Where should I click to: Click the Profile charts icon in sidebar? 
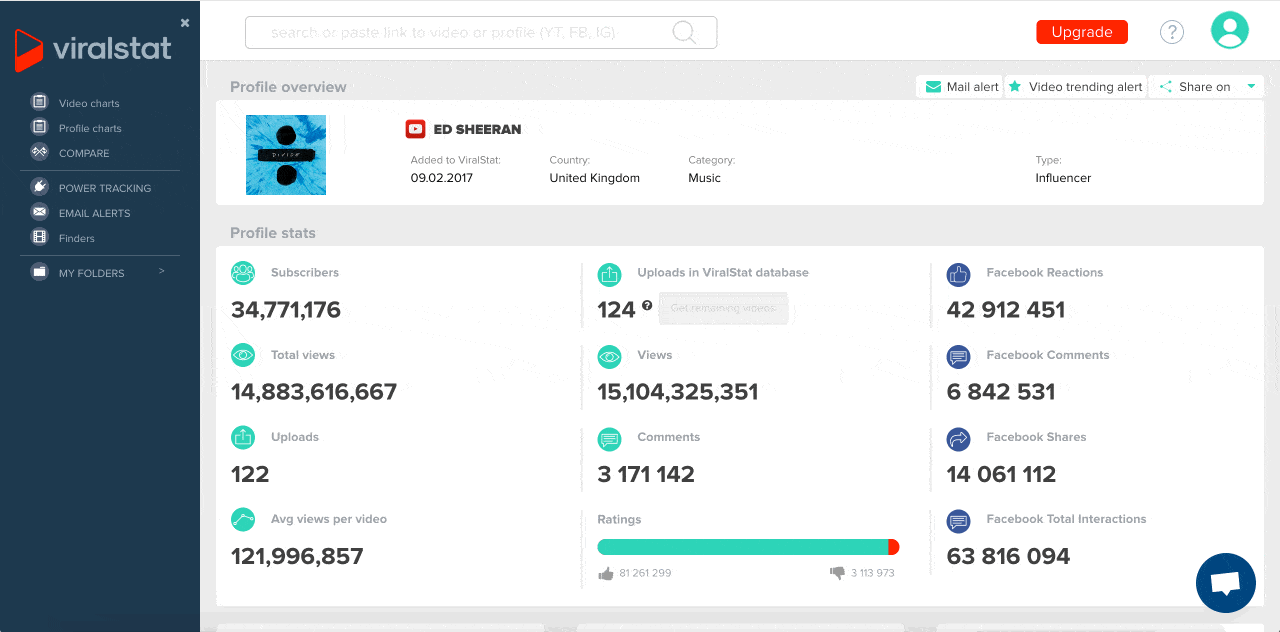click(40, 127)
